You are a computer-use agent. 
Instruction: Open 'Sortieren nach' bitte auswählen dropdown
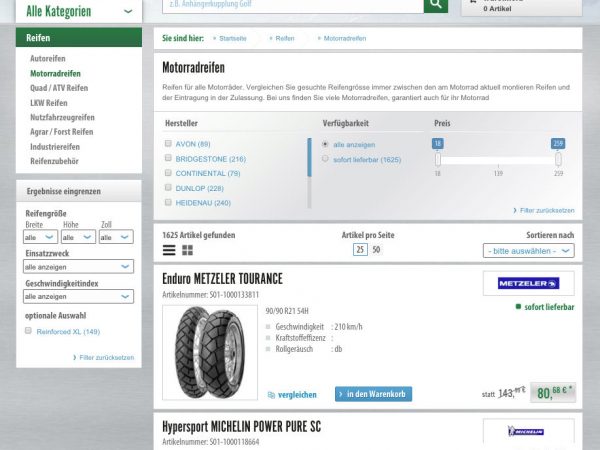[528, 251]
